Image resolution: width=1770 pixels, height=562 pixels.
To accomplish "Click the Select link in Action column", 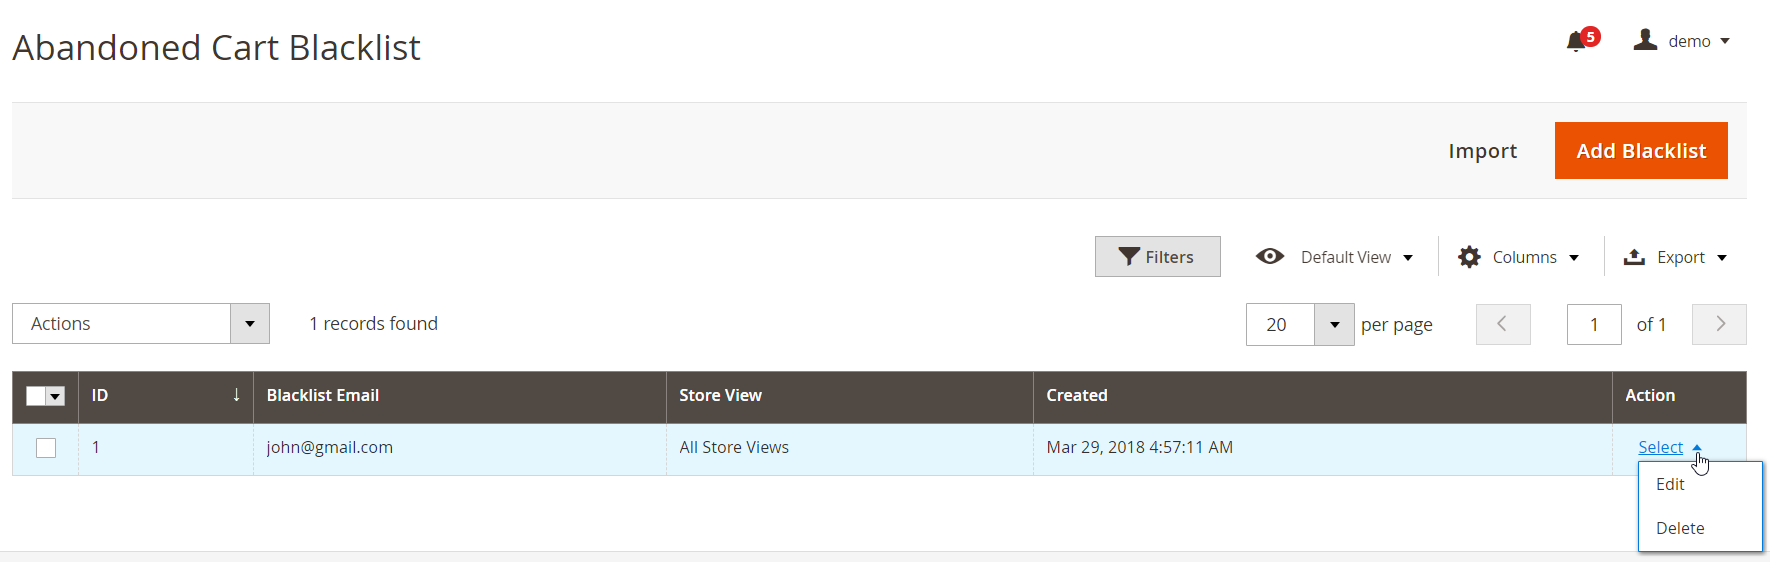I will pyautogui.click(x=1660, y=447).
